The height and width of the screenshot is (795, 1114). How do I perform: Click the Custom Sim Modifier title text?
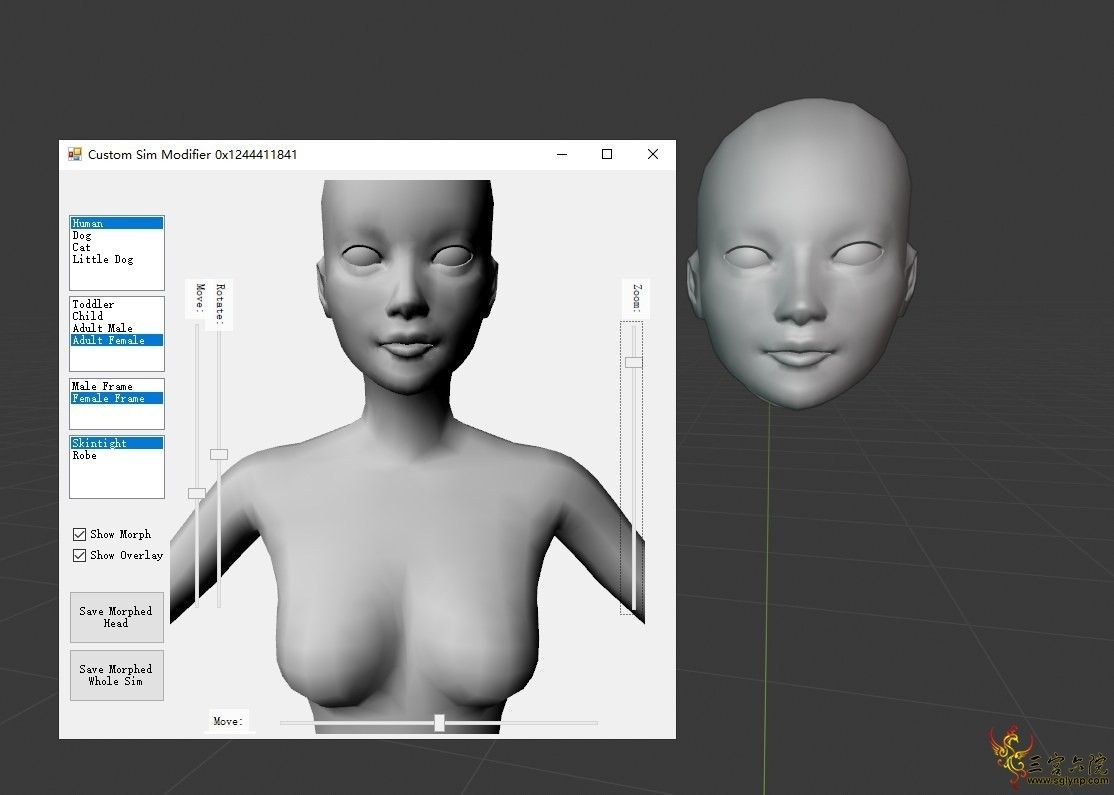pyautogui.click(x=193, y=154)
